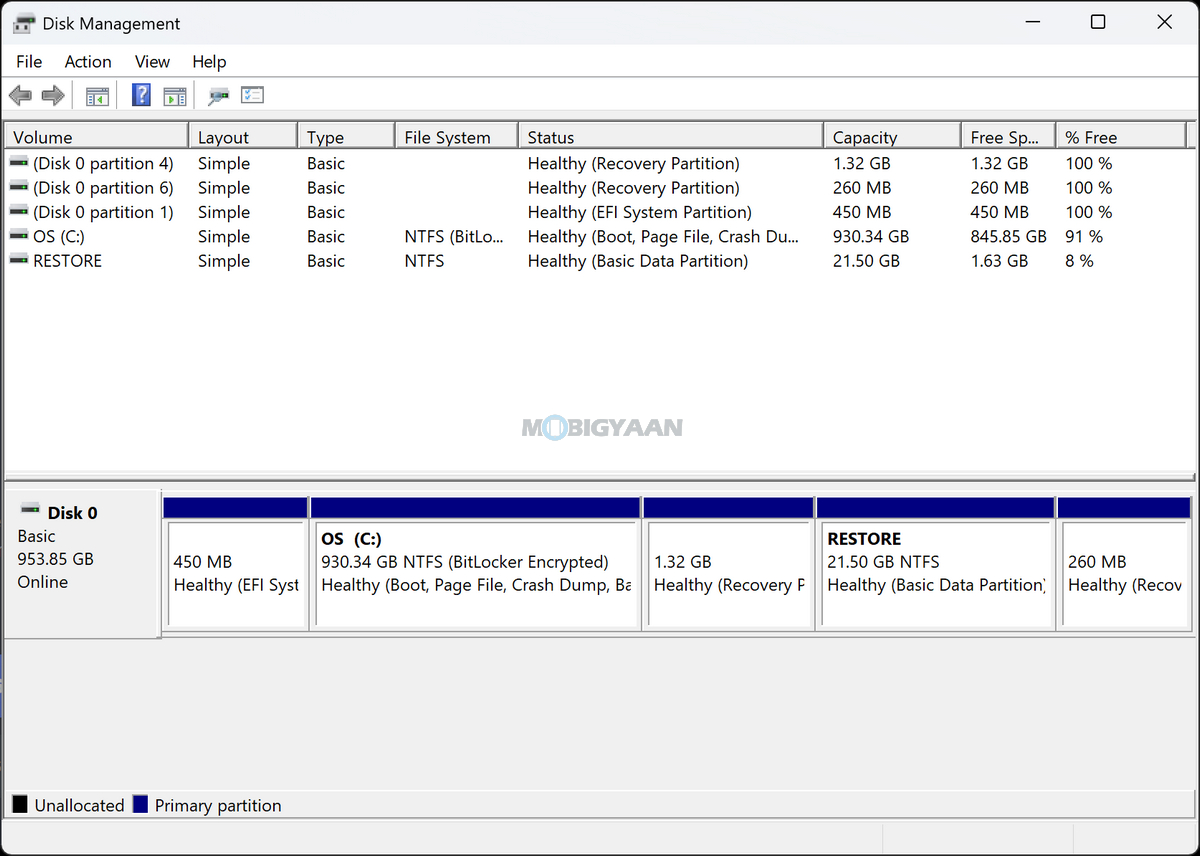Click the 21.50 GB capacity cell
This screenshot has height=856, width=1200.
point(866,260)
